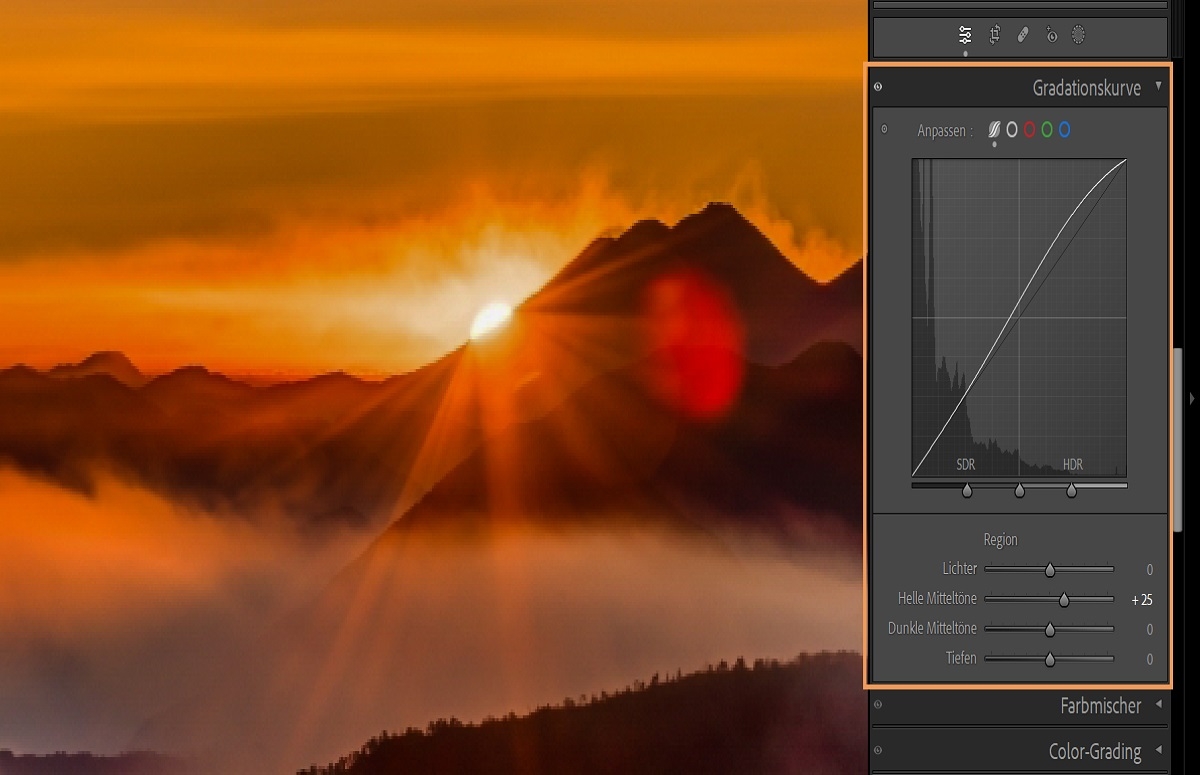
Task: Select the Crop and rotate tool
Action: (x=995, y=35)
